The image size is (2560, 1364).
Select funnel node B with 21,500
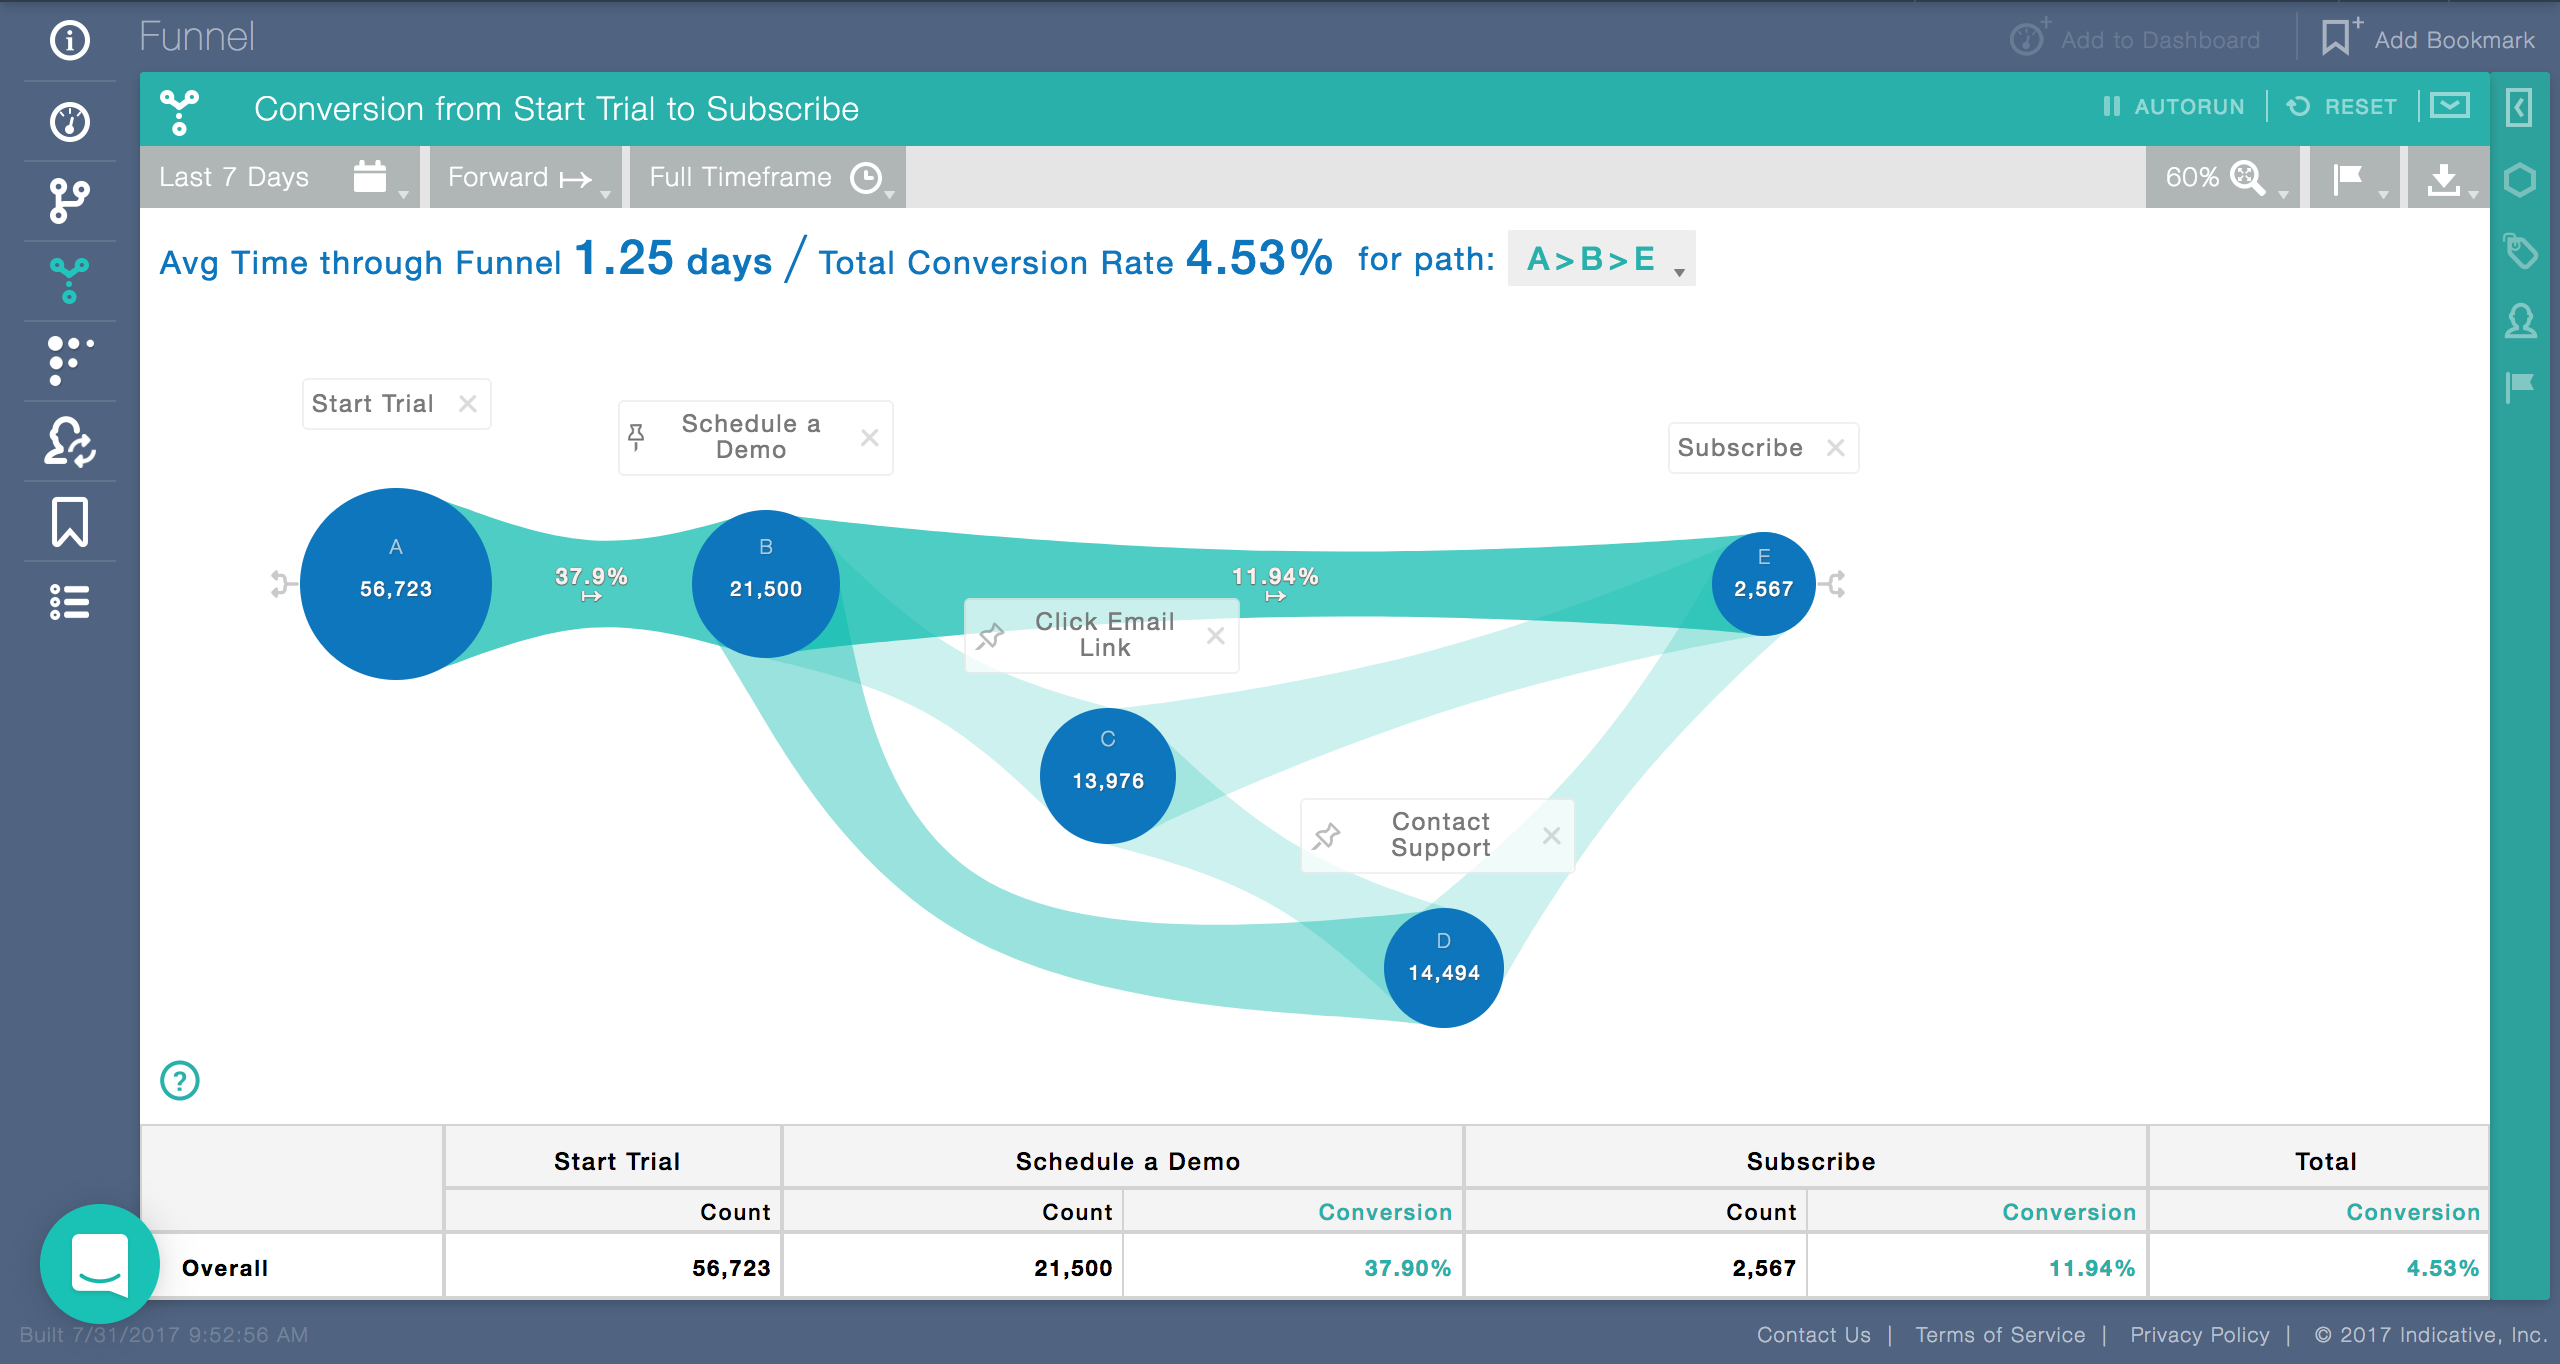point(766,585)
